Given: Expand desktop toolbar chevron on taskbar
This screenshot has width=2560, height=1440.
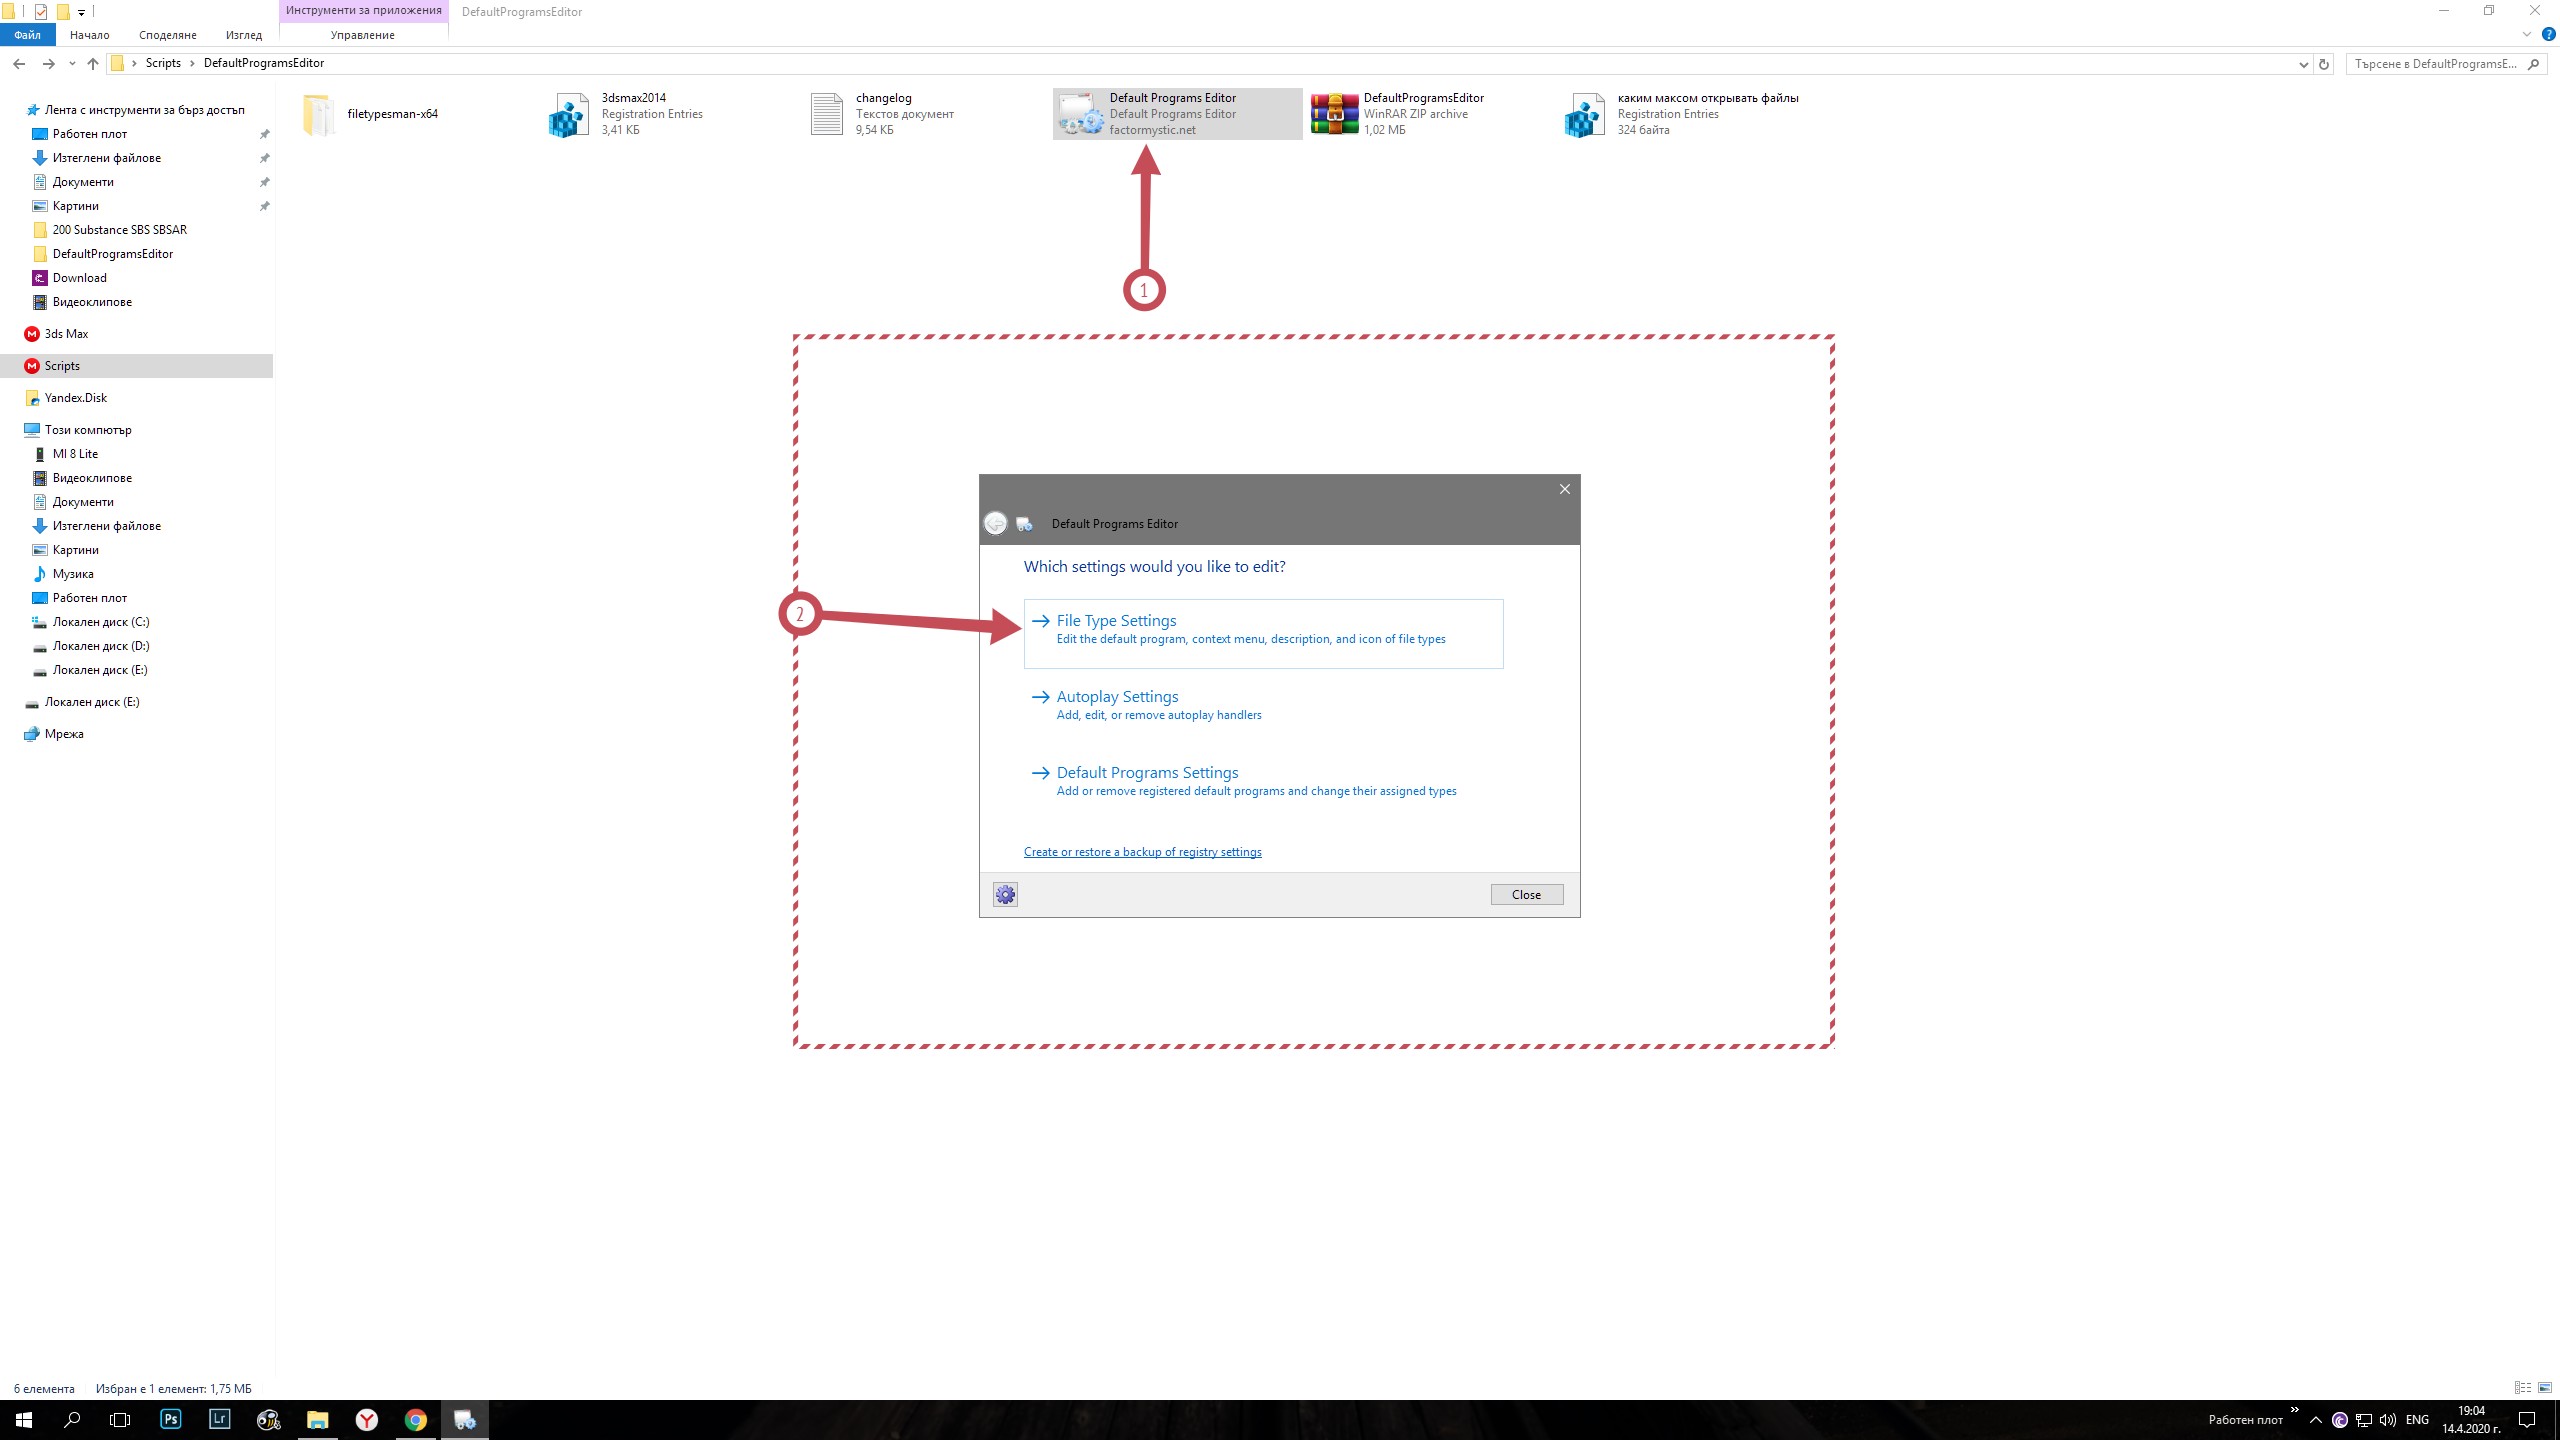Looking at the screenshot, I should [2294, 1410].
